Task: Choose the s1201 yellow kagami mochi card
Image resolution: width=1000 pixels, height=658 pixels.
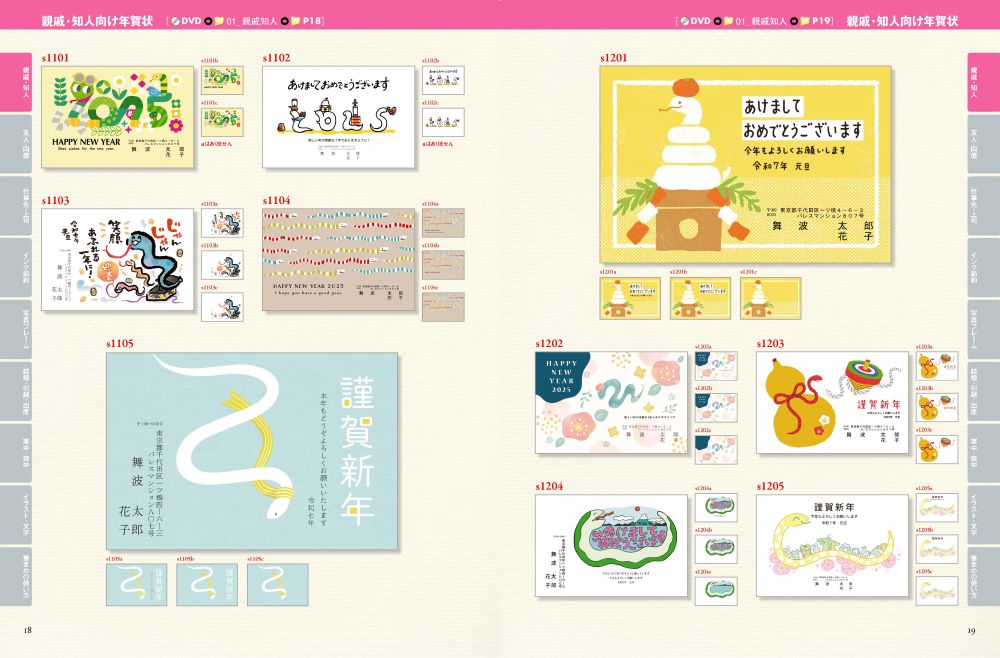Action: (746, 165)
